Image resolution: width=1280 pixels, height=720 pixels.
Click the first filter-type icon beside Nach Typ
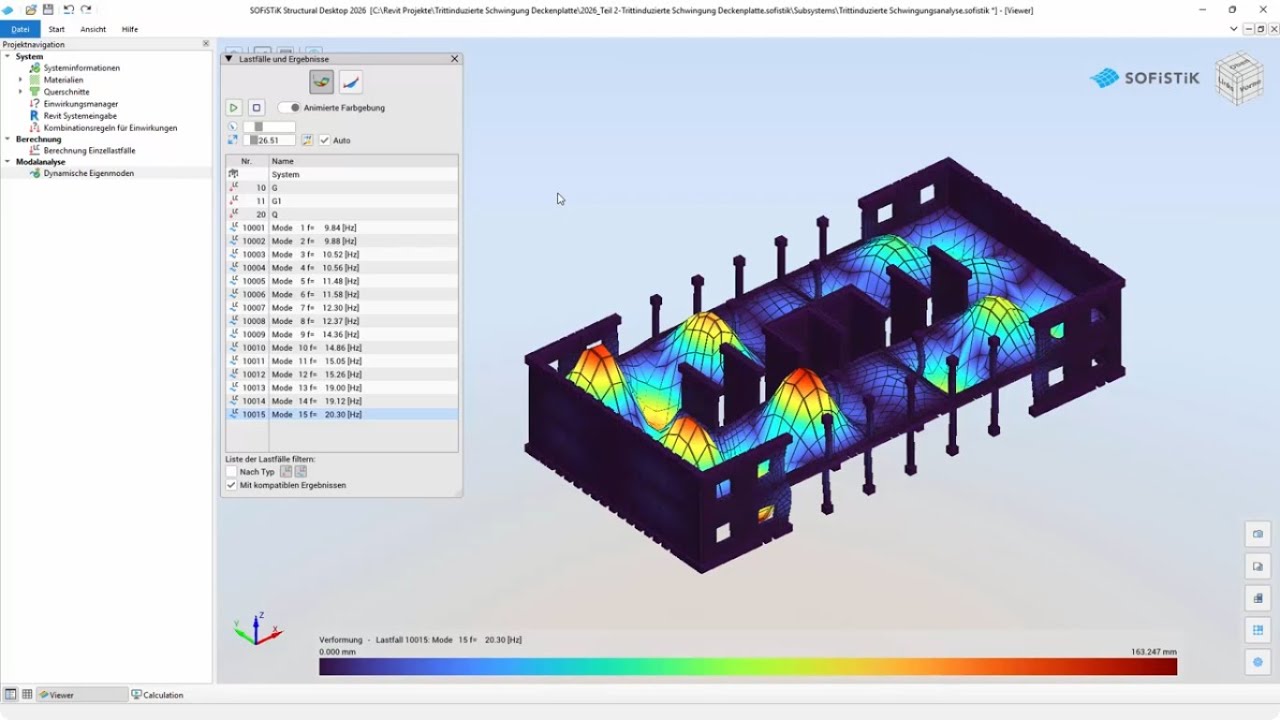tap(286, 472)
